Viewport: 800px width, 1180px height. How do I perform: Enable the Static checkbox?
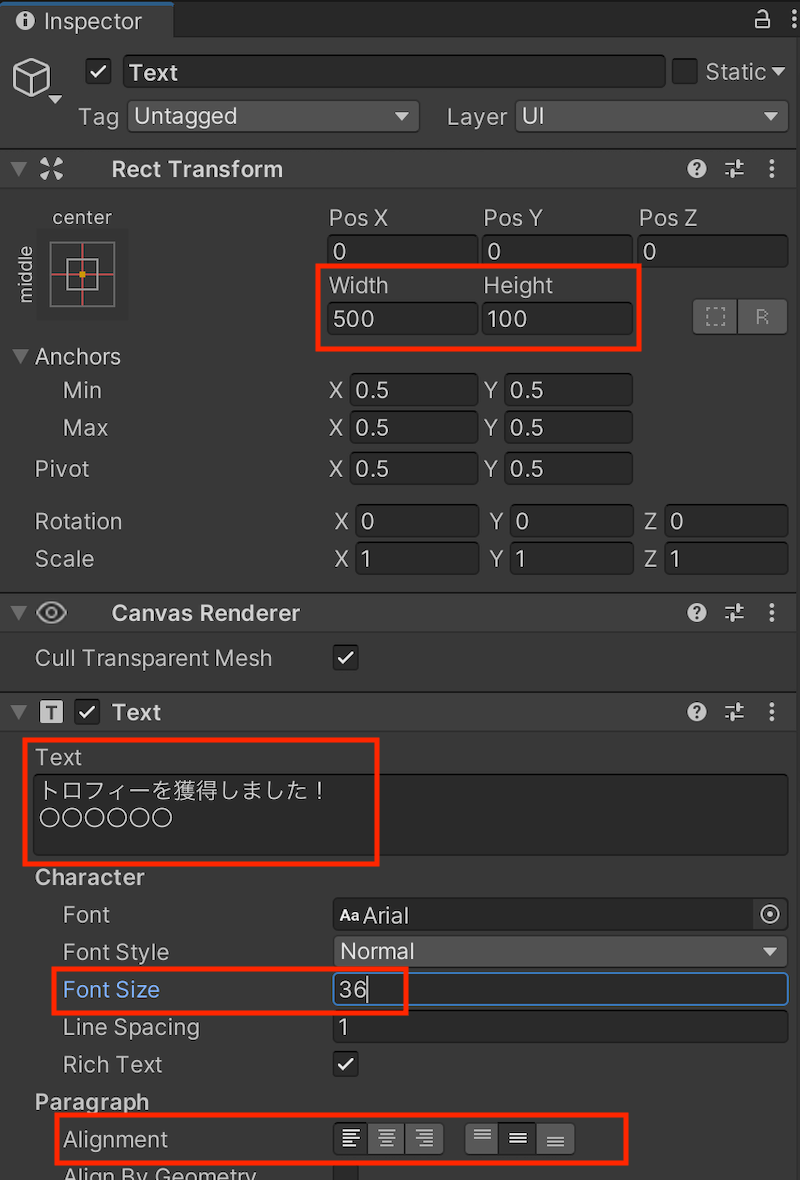(684, 71)
